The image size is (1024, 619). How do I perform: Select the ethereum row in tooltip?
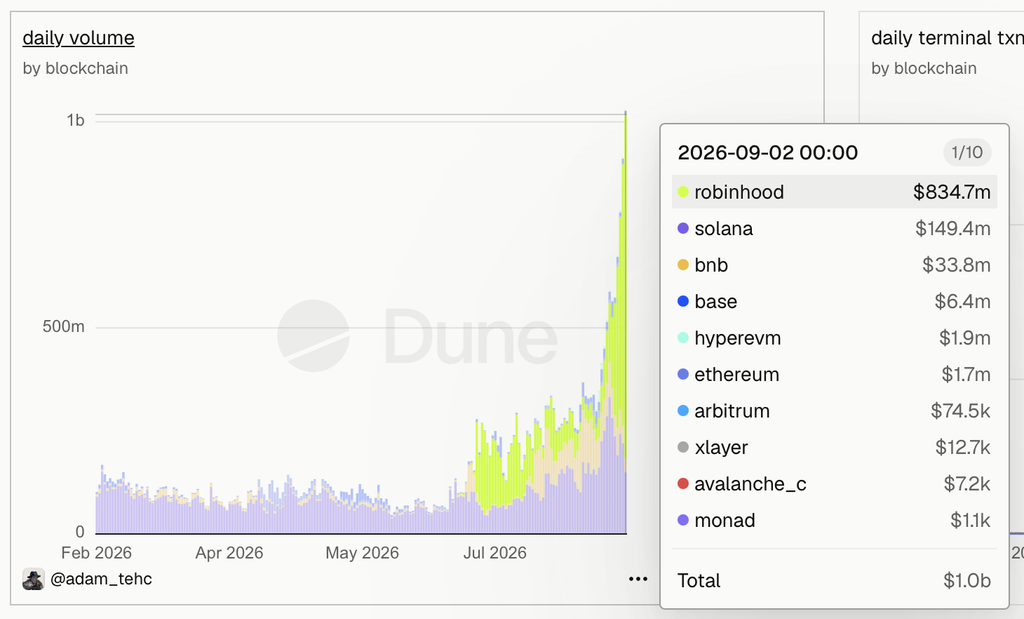click(834, 374)
